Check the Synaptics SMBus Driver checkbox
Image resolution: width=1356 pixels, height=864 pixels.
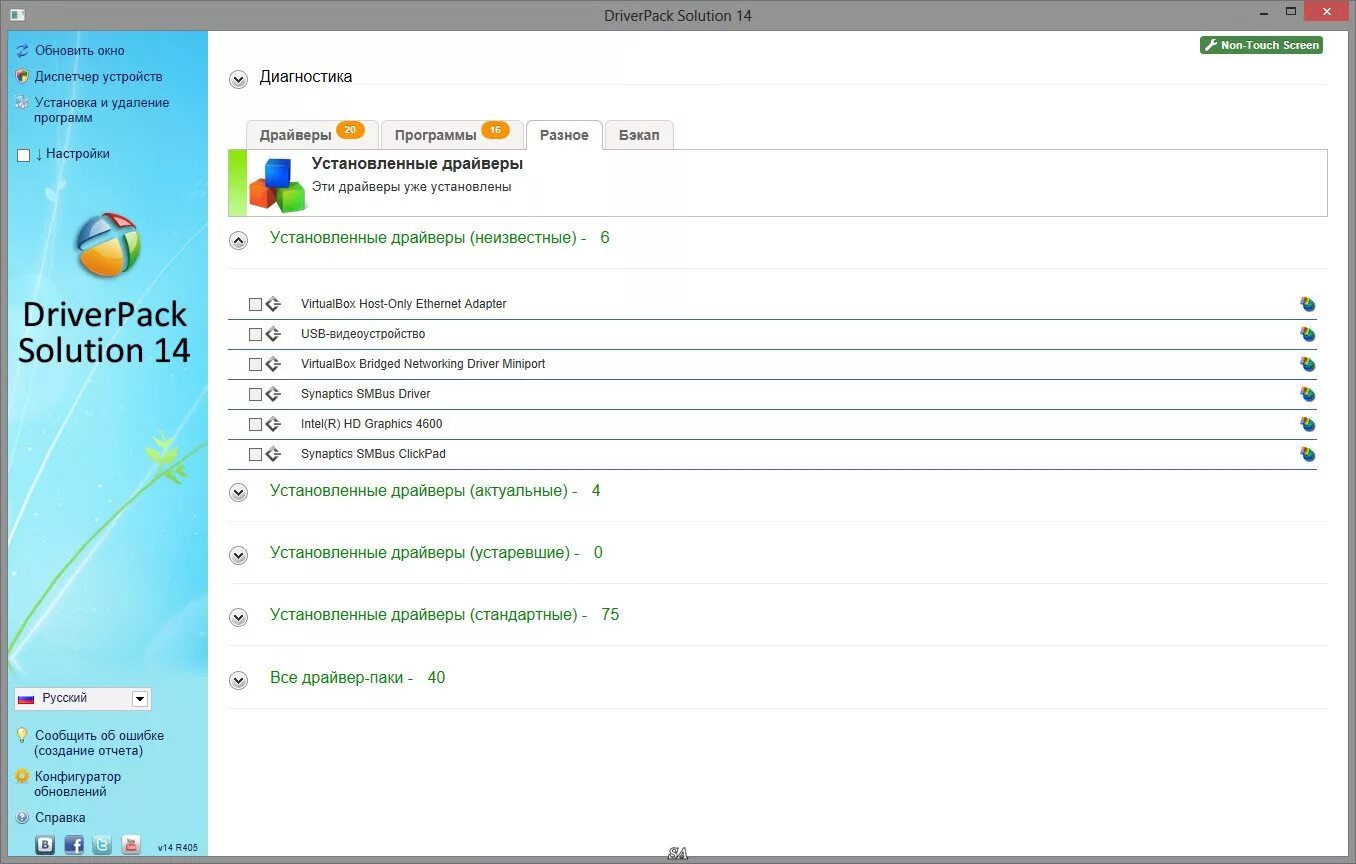(255, 394)
